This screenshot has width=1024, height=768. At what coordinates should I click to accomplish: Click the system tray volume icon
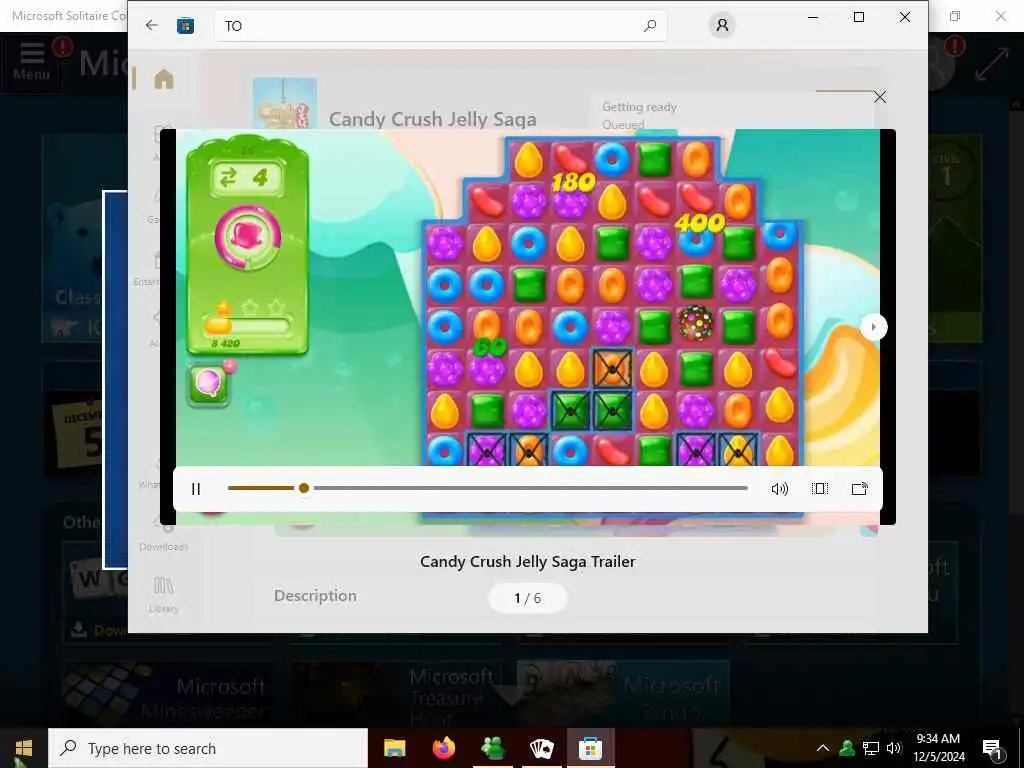(x=894, y=748)
